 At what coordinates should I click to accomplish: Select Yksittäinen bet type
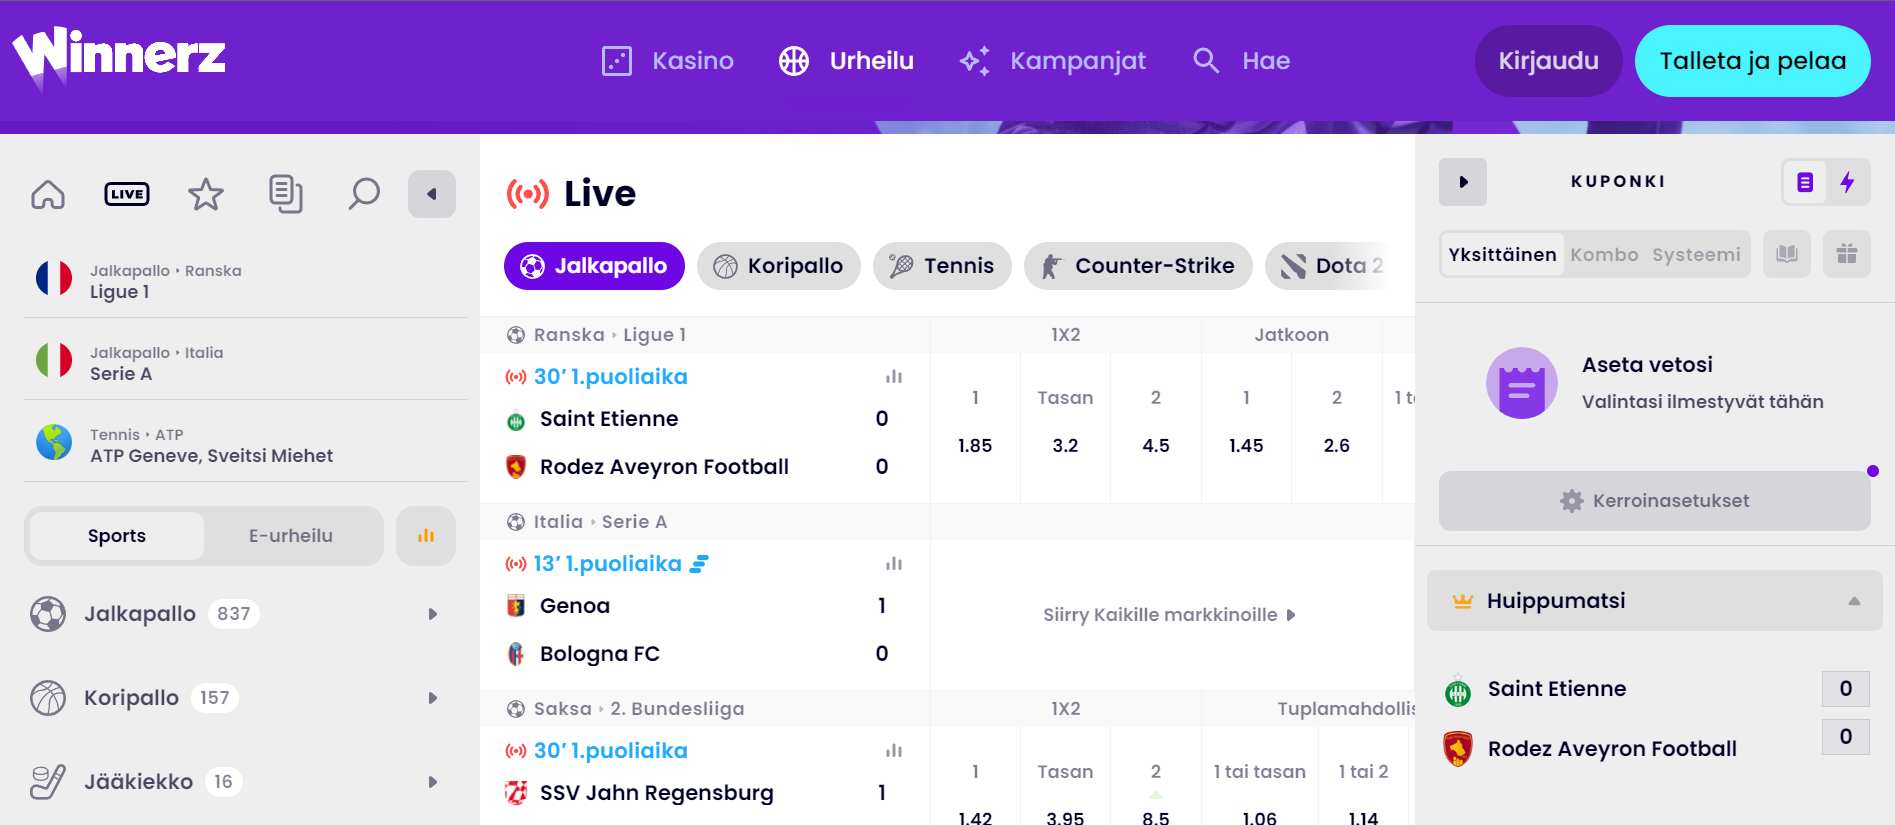pyautogui.click(x=1502, y=254)
